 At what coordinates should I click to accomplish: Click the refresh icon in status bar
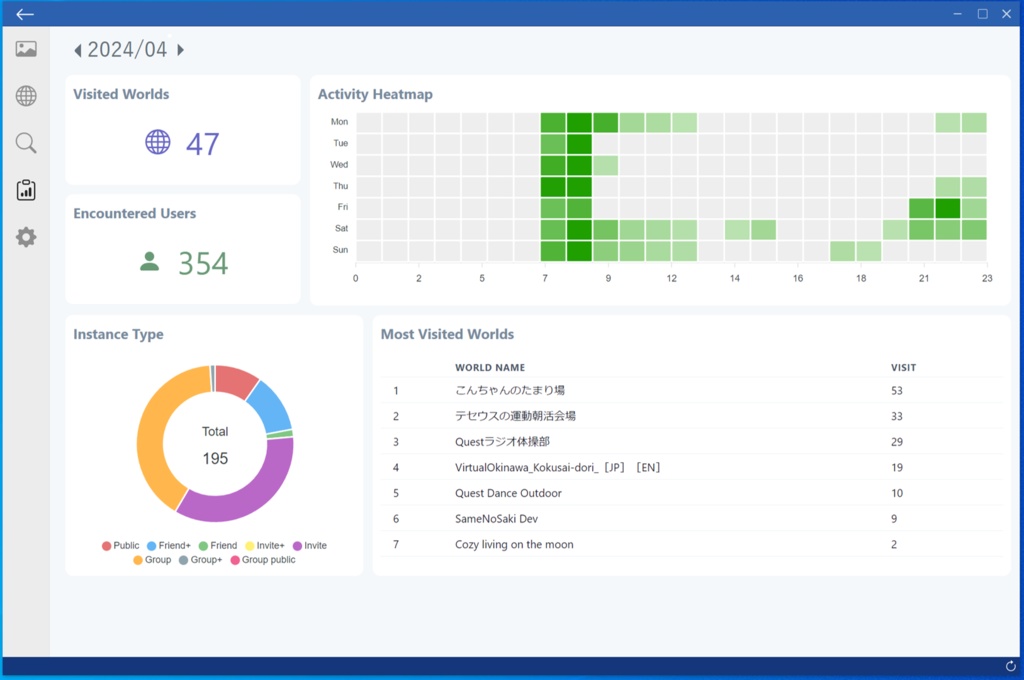[1010, 666]
